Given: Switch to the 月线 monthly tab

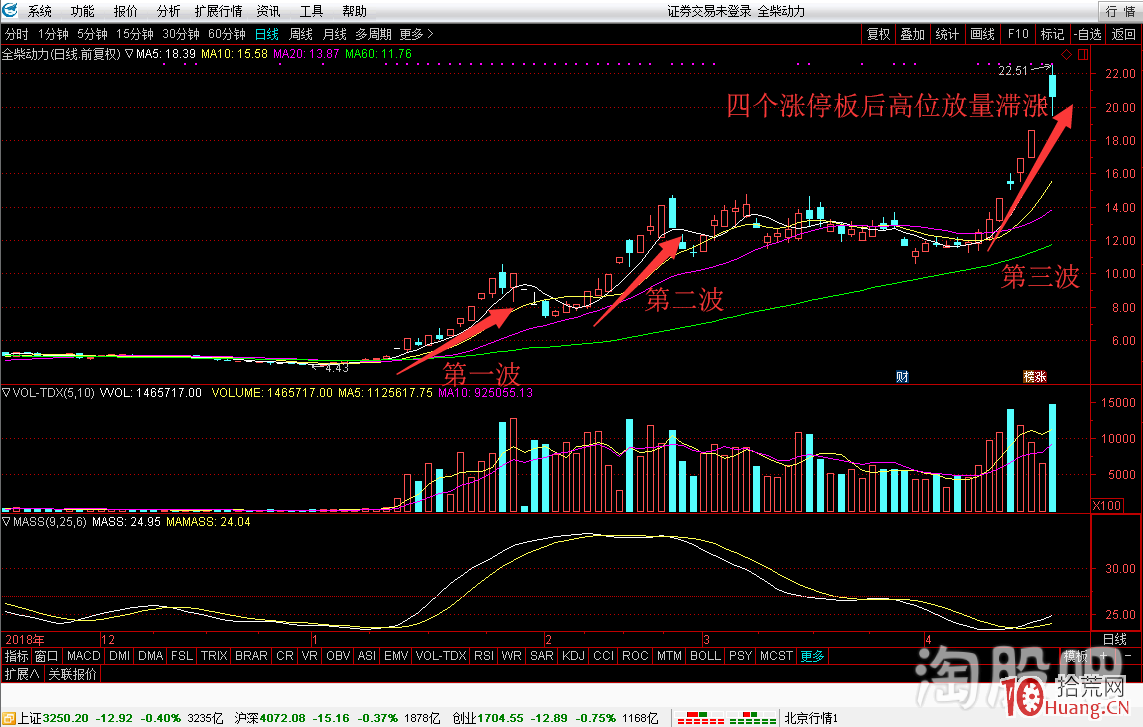Looking at the screenshot, I should [335, 34].
